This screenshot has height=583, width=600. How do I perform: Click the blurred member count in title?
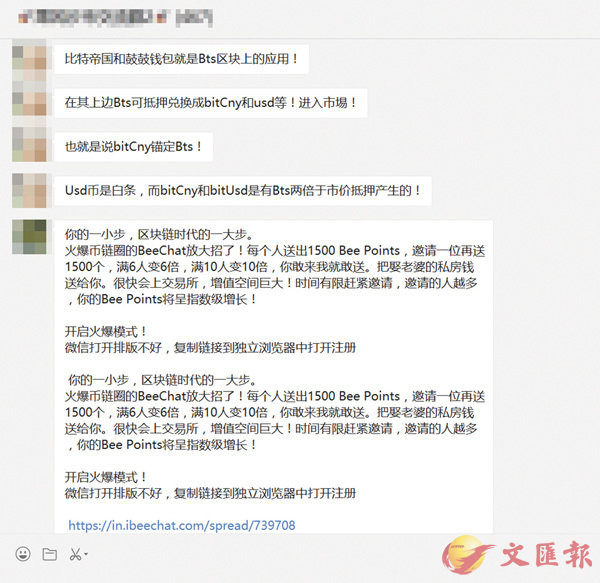(194, 18)
